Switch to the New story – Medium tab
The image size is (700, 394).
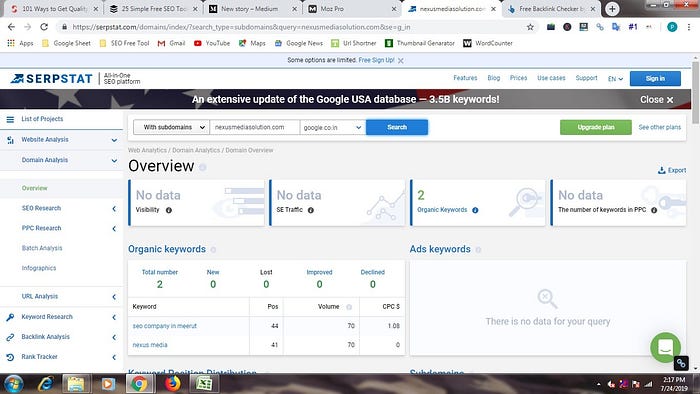click(252, 8)
